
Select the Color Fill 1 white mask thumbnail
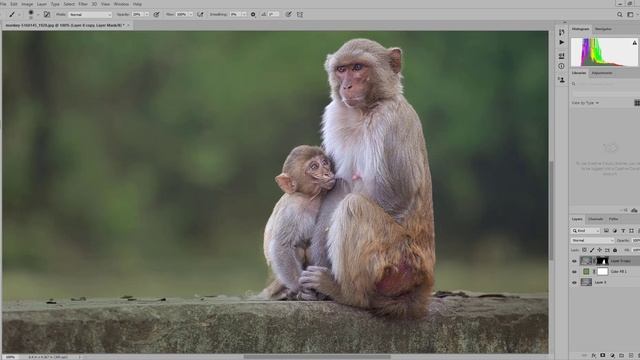602,271
